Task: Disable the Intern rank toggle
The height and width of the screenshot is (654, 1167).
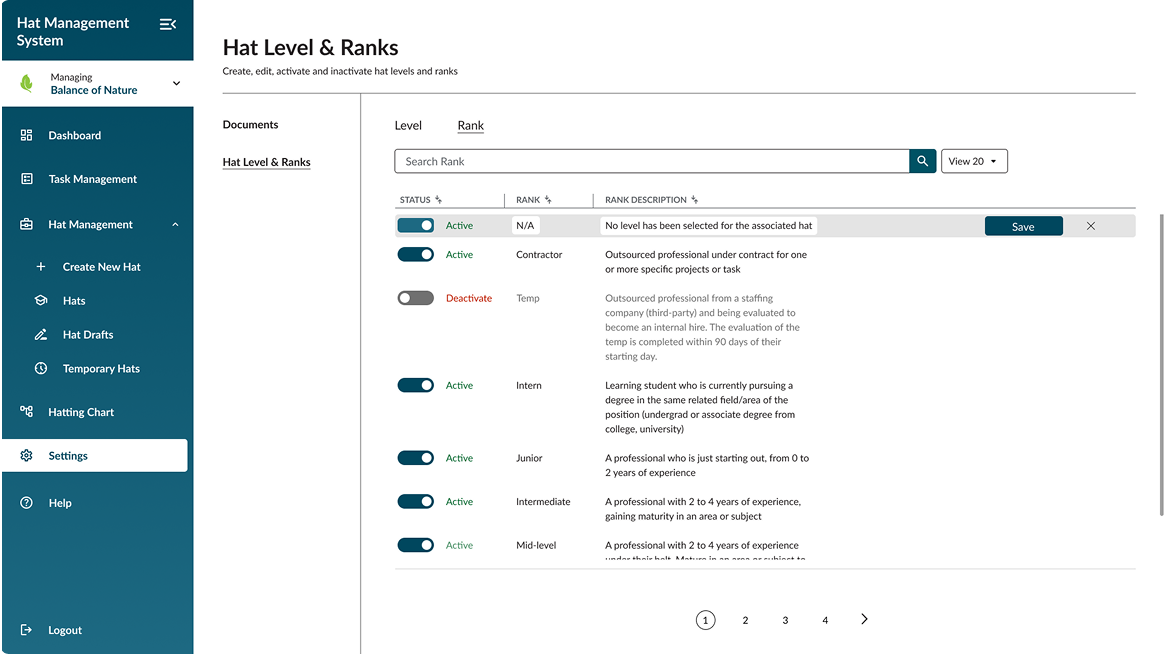Action: tap(416, 385)
